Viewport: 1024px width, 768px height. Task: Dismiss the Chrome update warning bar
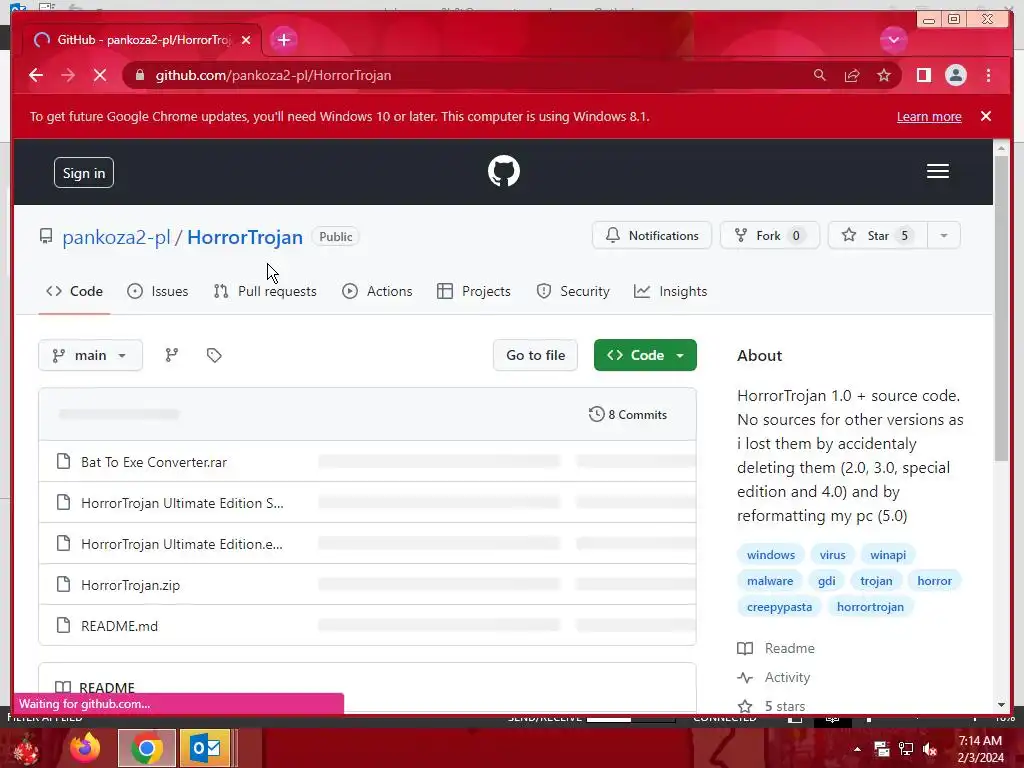coord(986,116)
